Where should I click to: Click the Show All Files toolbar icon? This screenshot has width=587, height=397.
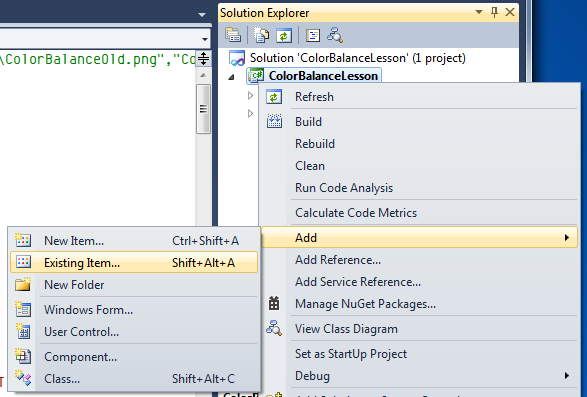pos(261,35)
